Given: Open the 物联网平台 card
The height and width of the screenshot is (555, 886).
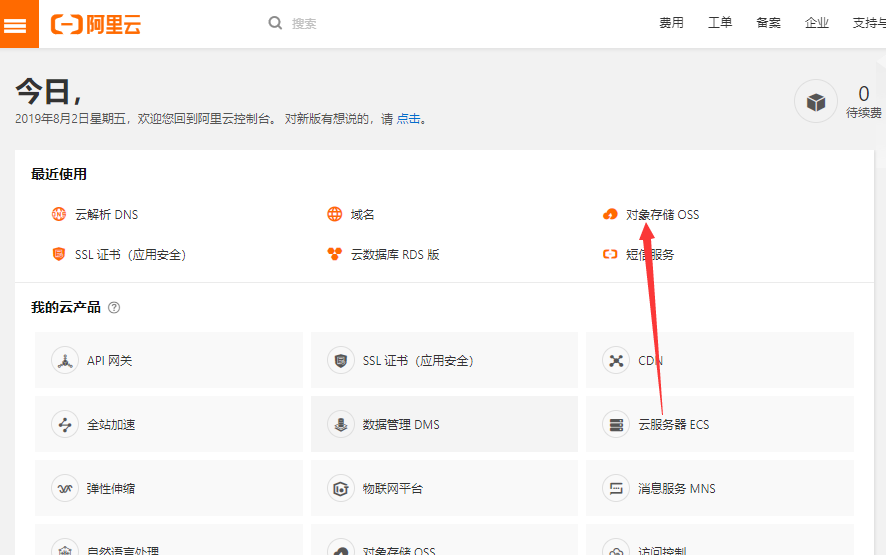Looking at the screenshot, I should 444,488.
